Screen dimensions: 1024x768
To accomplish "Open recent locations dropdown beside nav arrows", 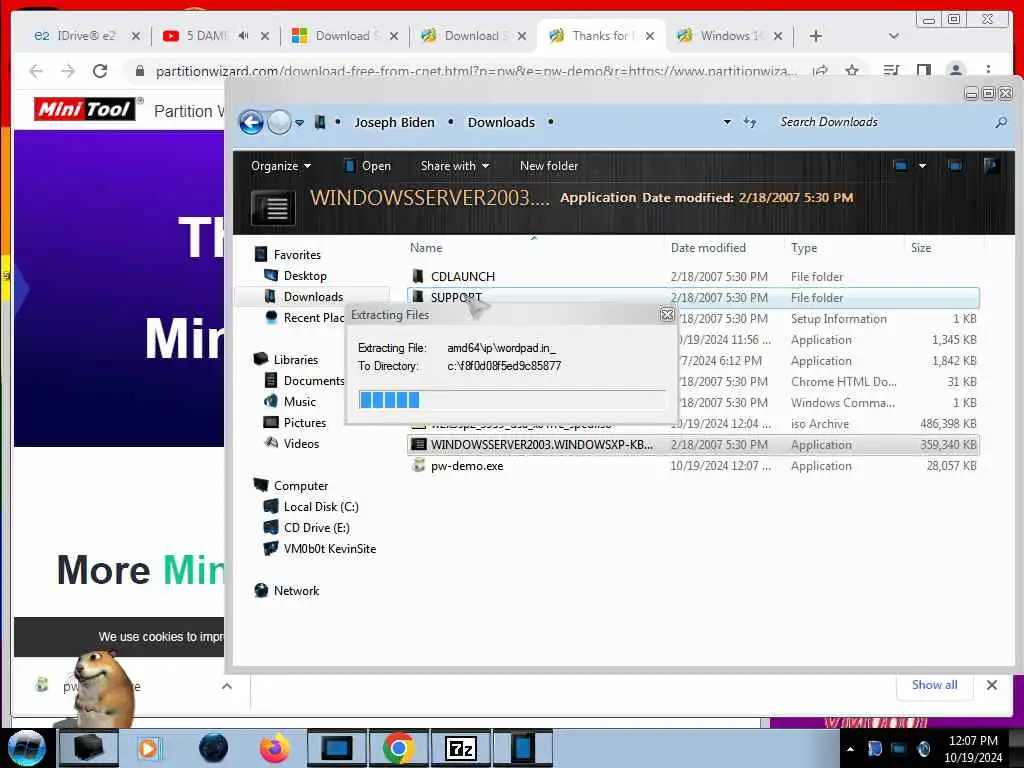I will pos(299,123).
